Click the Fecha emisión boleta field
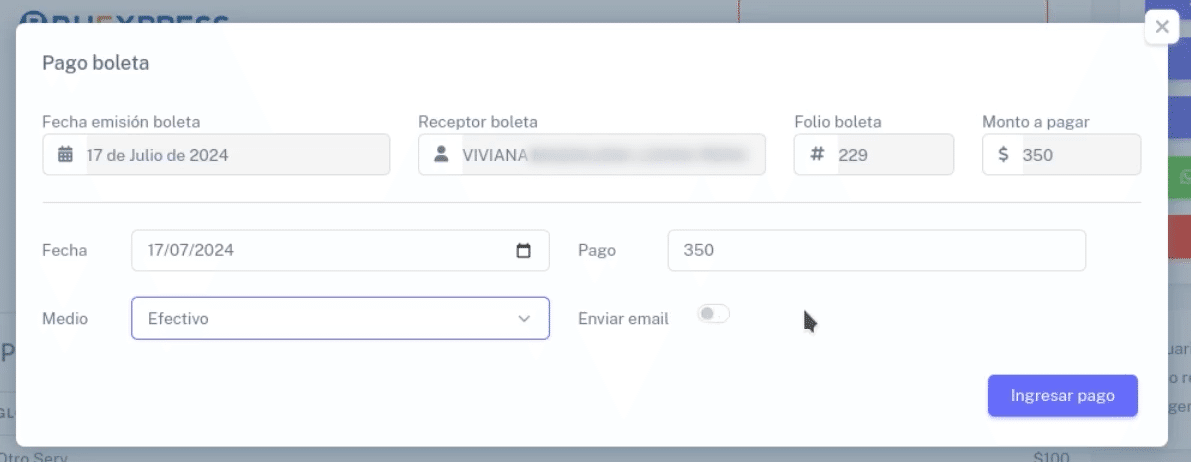1191x462 pixels. [x=216, y=155]
